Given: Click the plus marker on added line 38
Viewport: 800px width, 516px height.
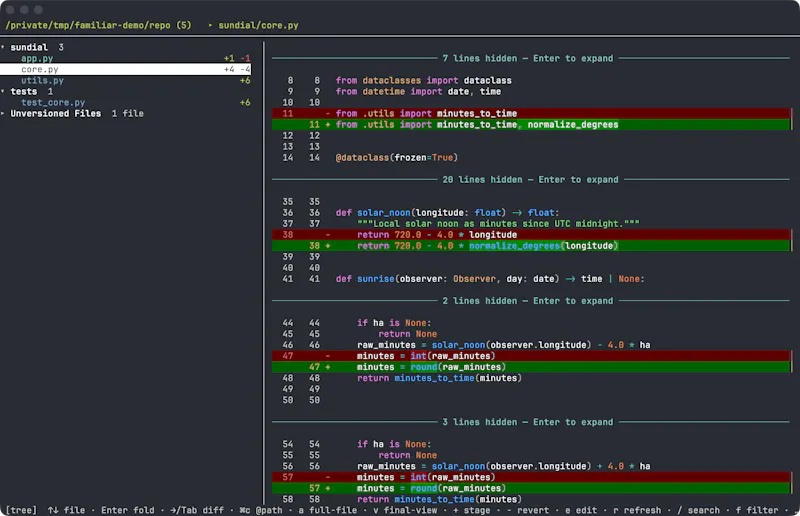Looking at the screenshot, I should pyautogui.click(x=328, y=245).
